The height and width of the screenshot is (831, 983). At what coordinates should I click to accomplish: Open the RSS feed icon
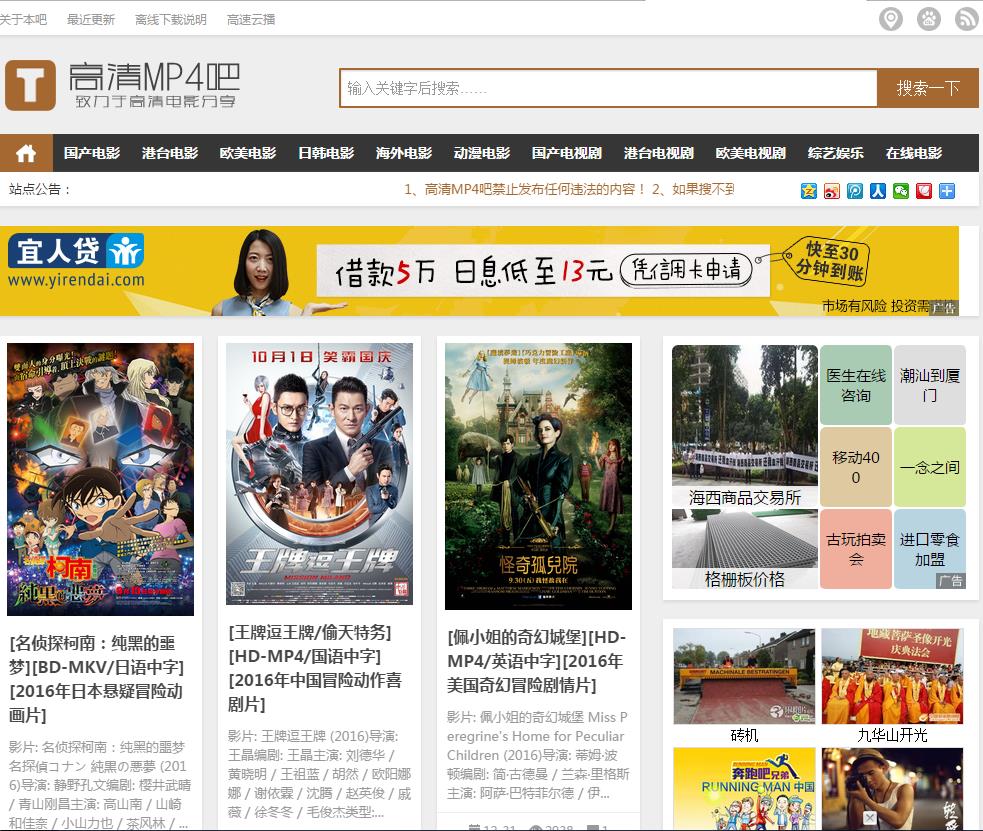(x=966, y=19)
